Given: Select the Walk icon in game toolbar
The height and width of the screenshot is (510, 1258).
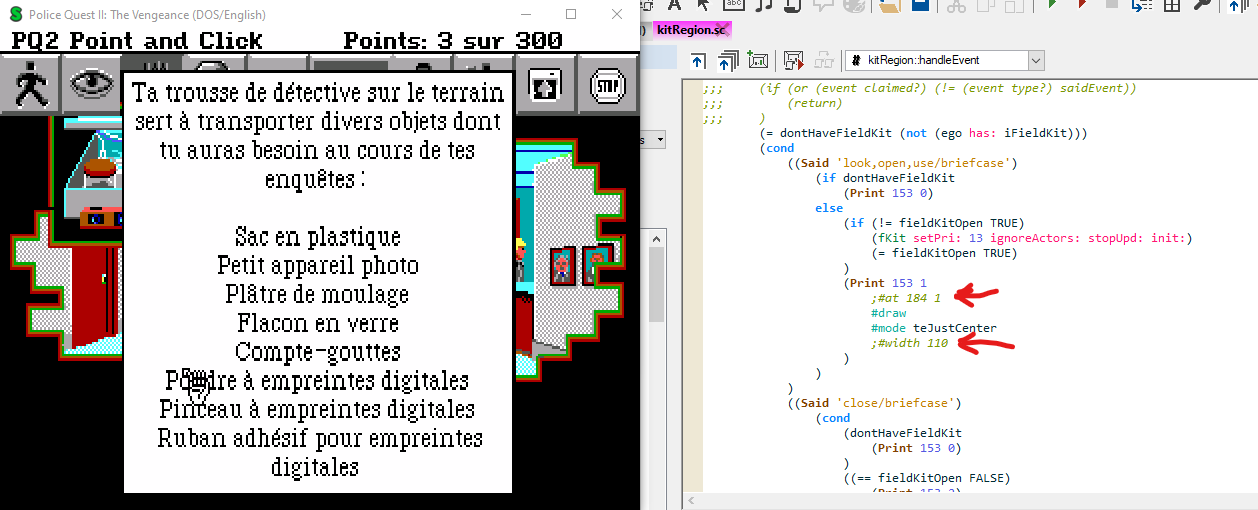Looking at the screenshot, I should click(x=30, y=84).
